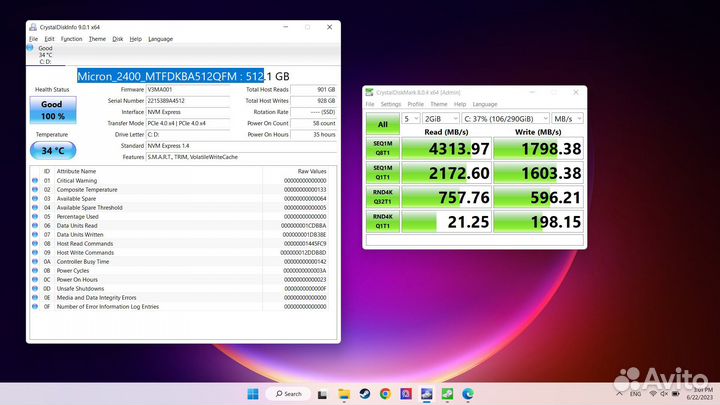720x405 pixels.
Task: Switch to CrystalDiskInfo via its taskbar icon
Action: [x=427, y=394]
